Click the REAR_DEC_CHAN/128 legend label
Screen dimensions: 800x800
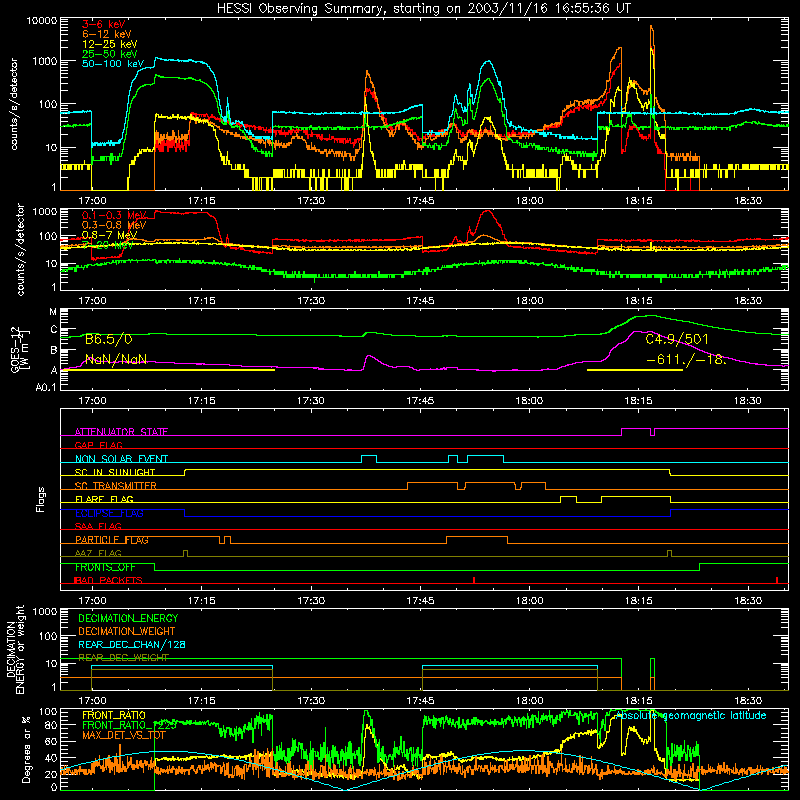(132, 645)
